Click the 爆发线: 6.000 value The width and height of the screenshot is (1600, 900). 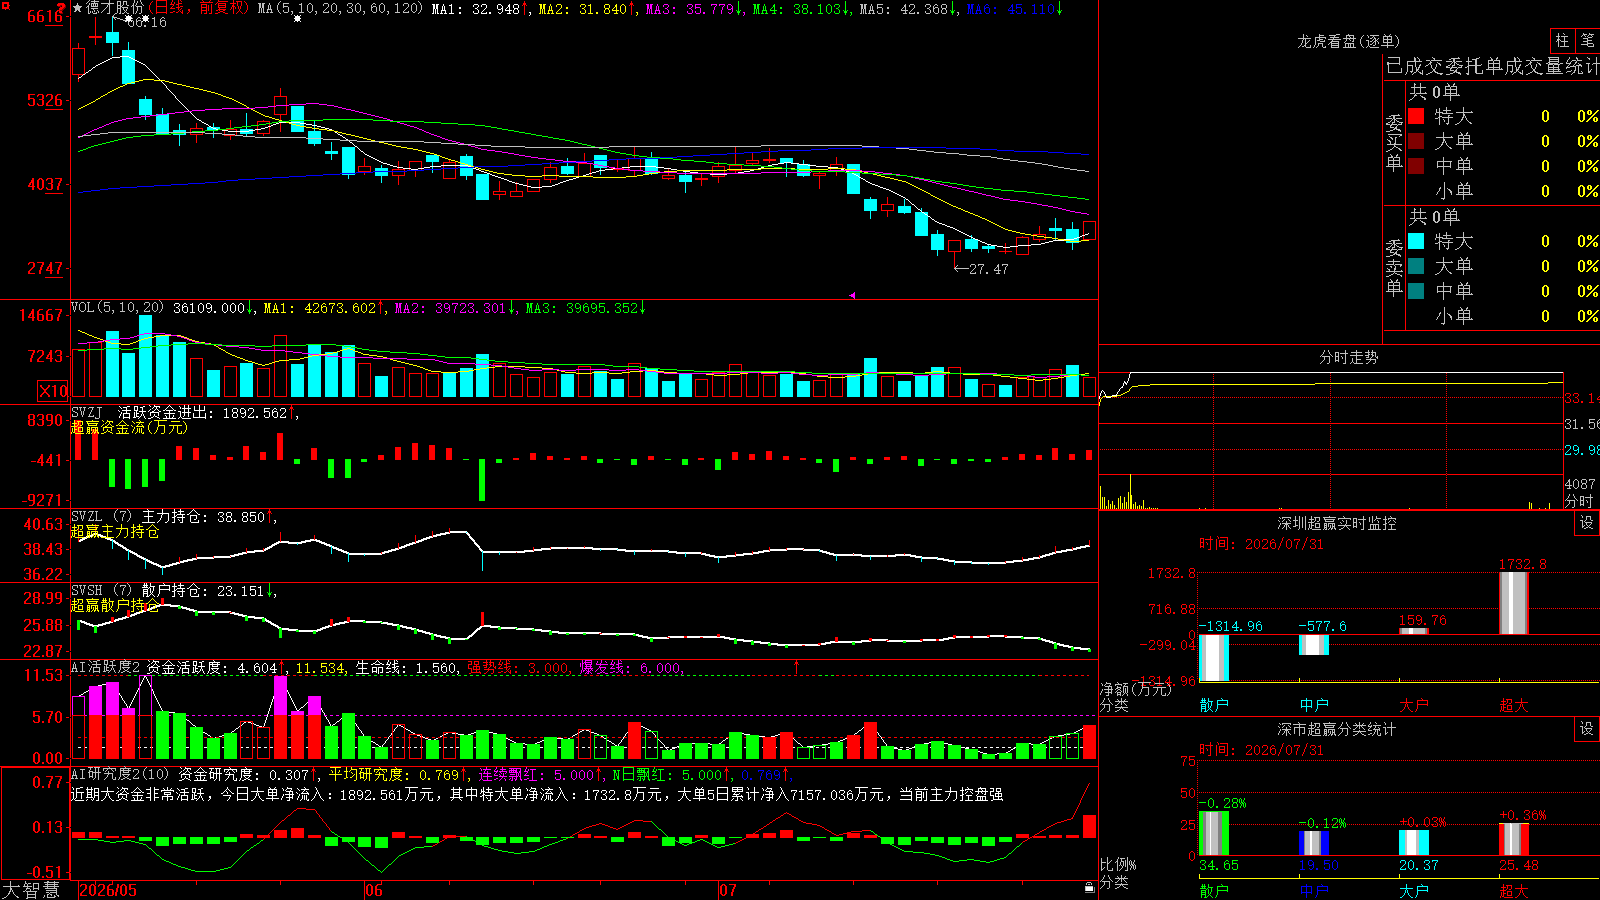click(631, 668)
